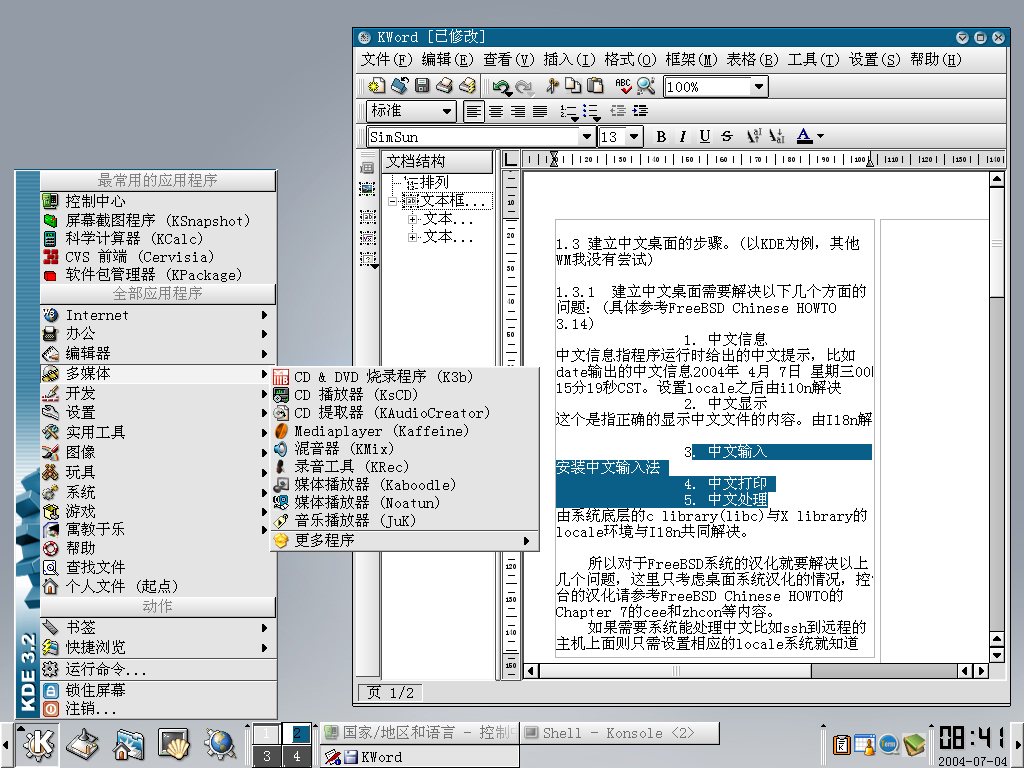Select the insert picture frame tool
This screenshot has height=768, width=1024.
tap(368, 189)
